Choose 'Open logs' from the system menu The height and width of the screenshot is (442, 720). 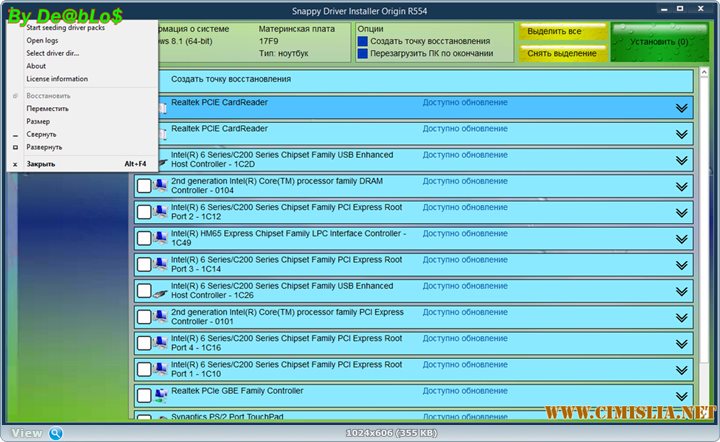click(x=42, y=40)
